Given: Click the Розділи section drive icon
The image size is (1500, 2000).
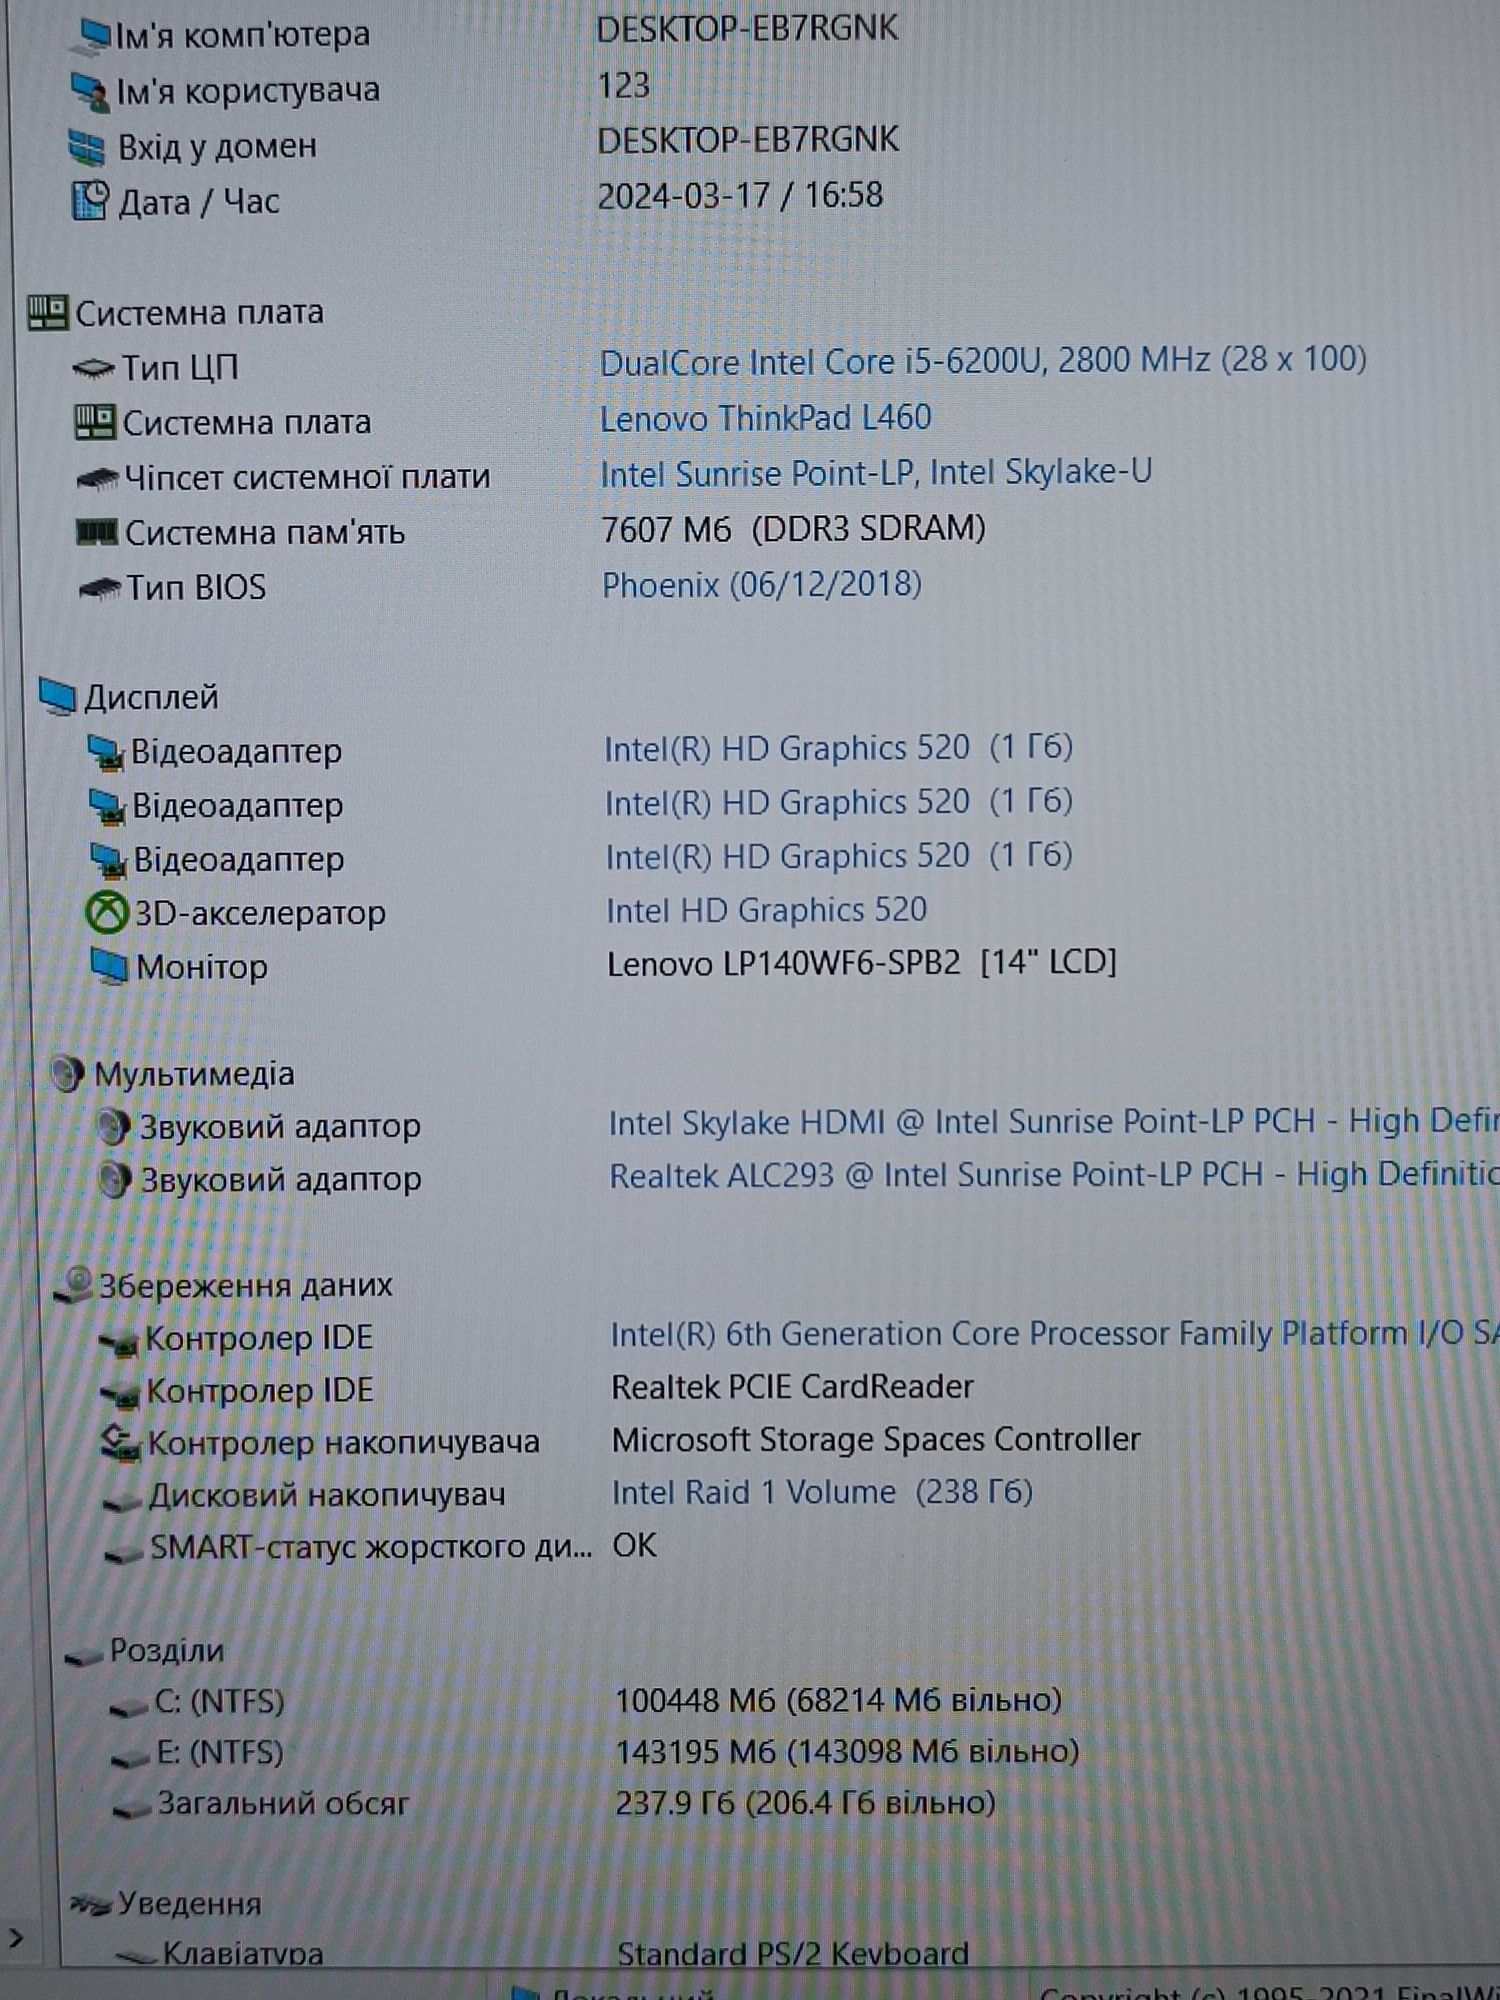Looking at the screenshot, I should (84, 1656).
